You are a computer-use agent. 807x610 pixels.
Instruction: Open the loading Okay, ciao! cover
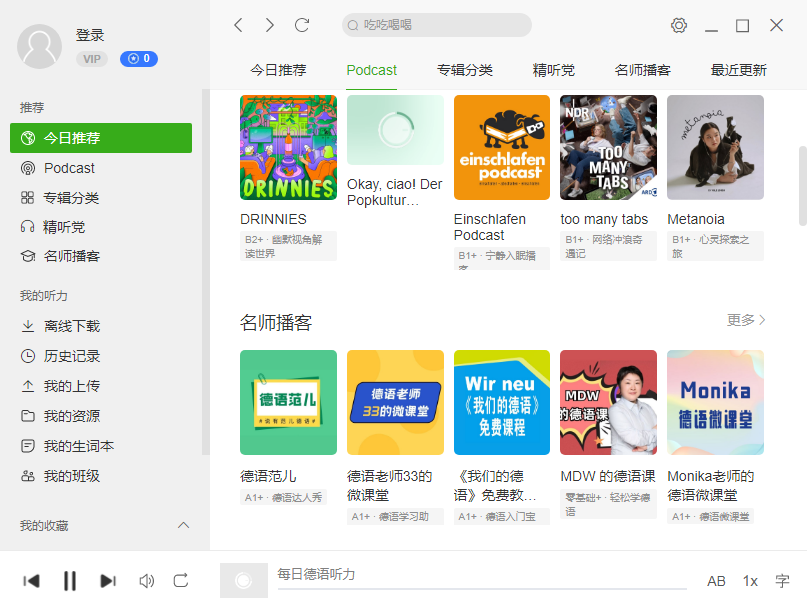[395, 130]
